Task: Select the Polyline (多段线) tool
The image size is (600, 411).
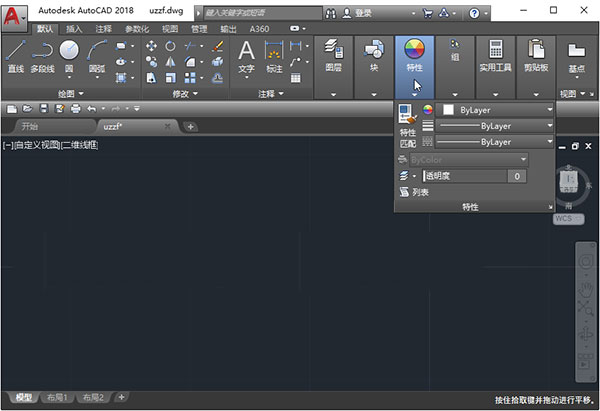Action: click(x=41, y=55)
